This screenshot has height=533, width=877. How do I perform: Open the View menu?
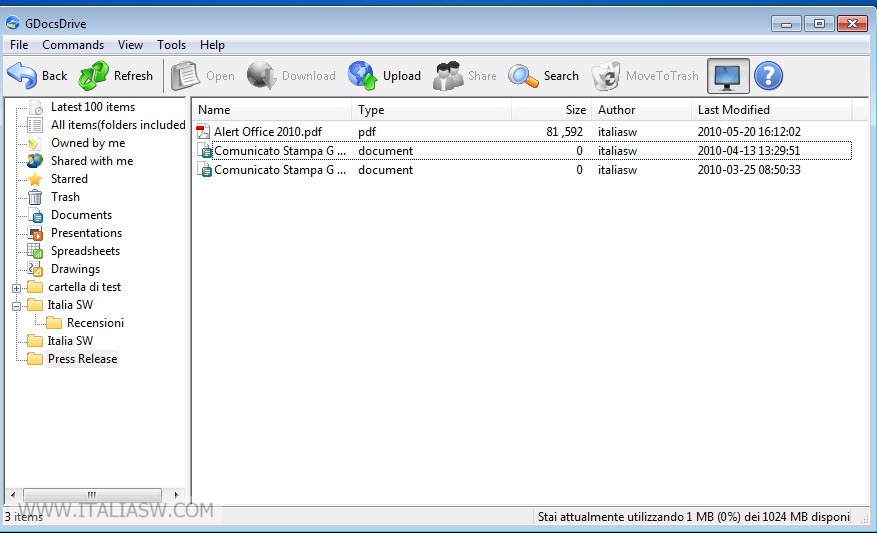(x=130, y=45)
